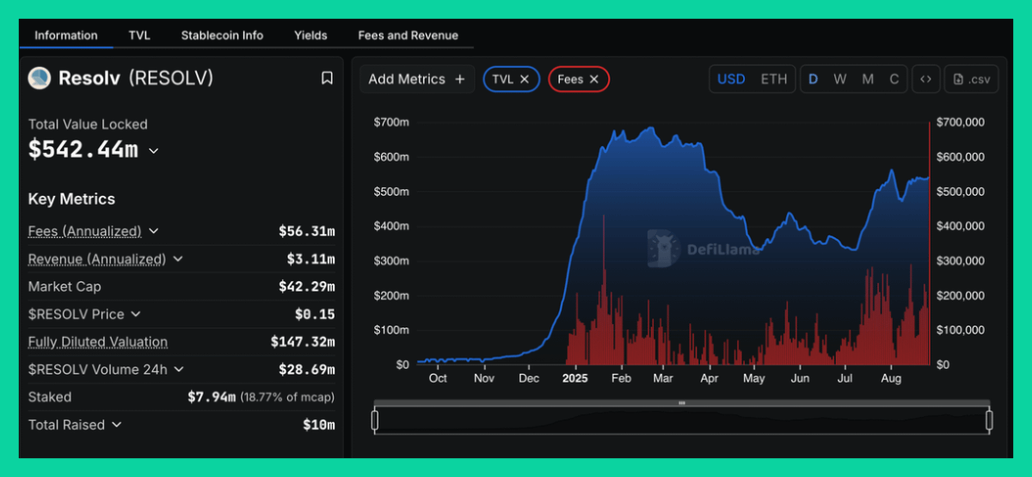The image size is (1032, 477).
Task: Select monthly (M) interval
Action: (867, 79)
